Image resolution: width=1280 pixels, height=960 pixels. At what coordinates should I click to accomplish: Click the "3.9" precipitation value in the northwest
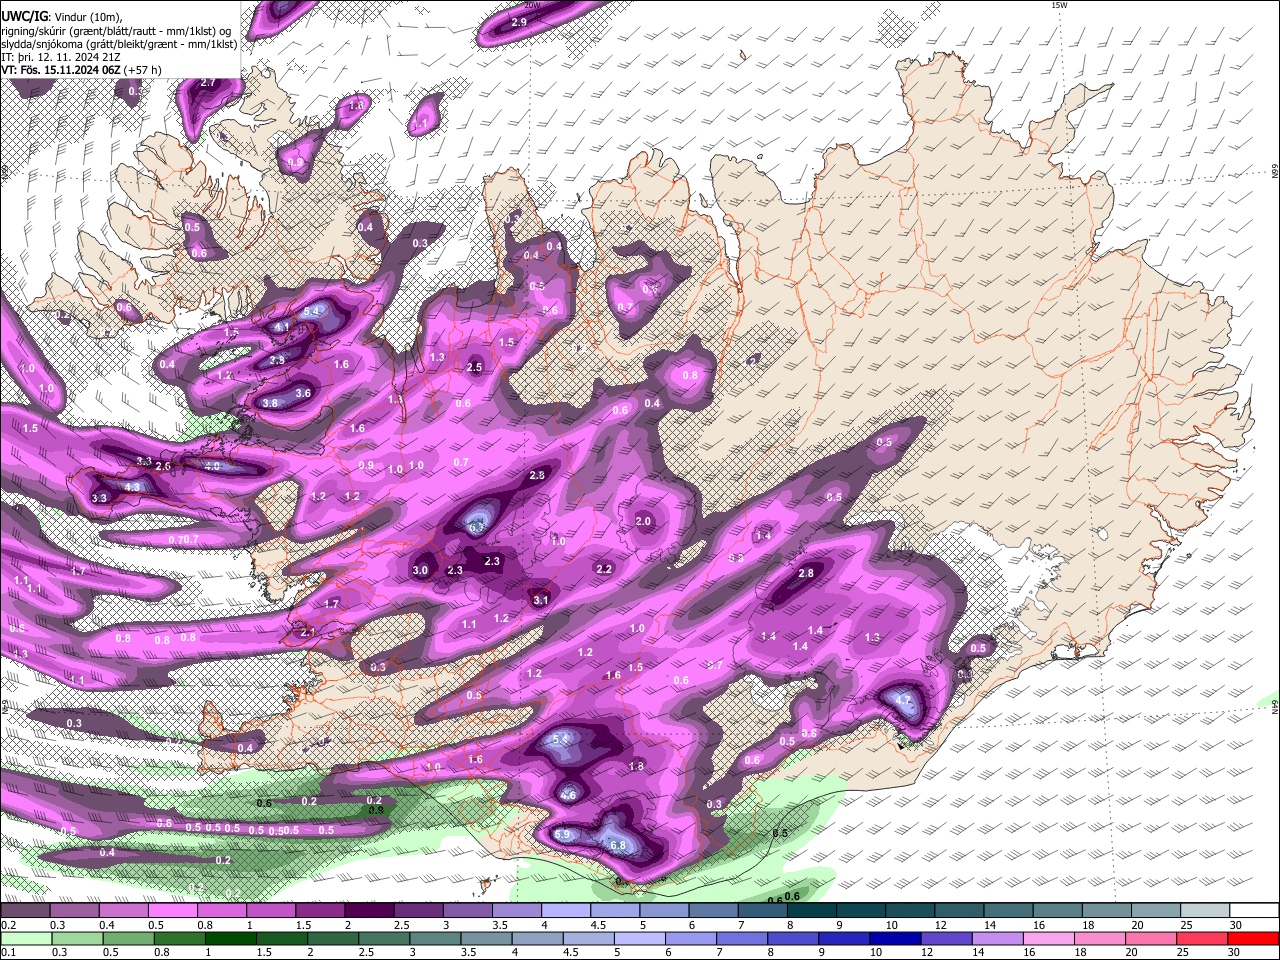point(277,360)
